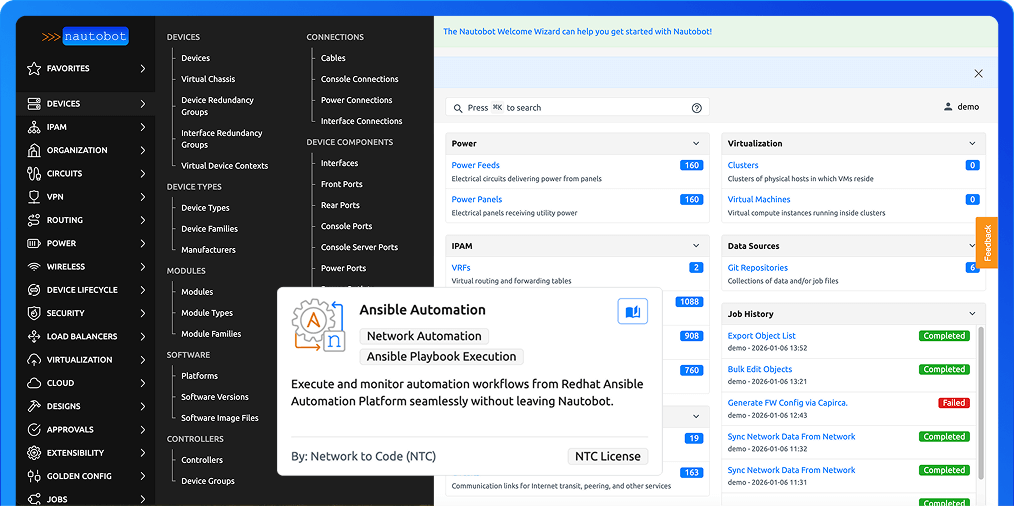
Task: Open the Ansible Automation documentation book icon
Action: tap(632, 312)
